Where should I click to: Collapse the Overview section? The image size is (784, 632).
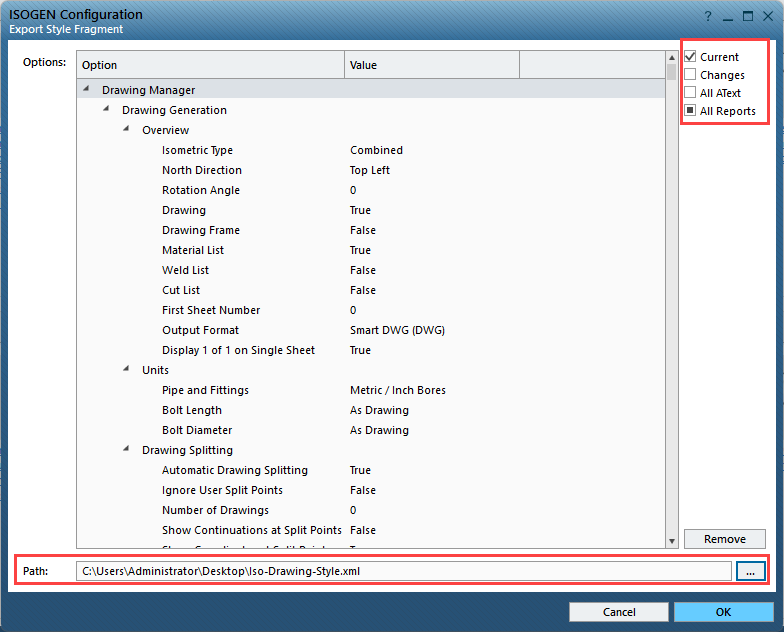click(x=127, y=130)
